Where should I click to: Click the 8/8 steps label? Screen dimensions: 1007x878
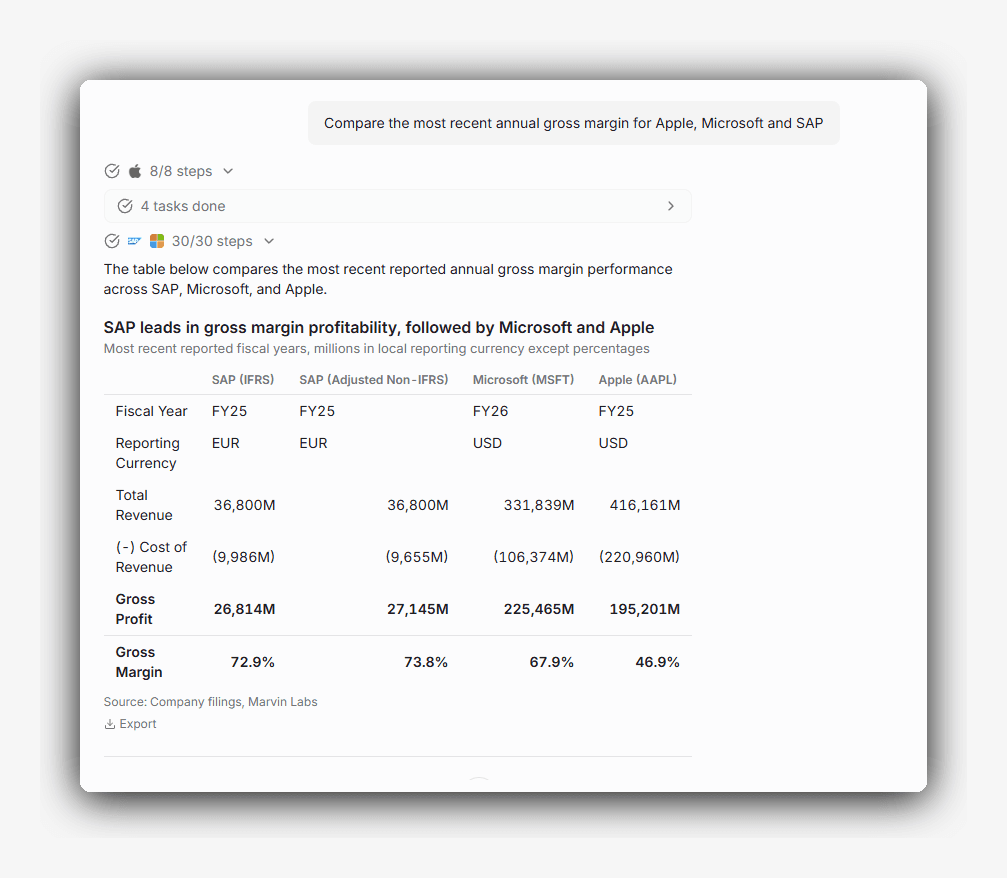(x=181, y=171)
